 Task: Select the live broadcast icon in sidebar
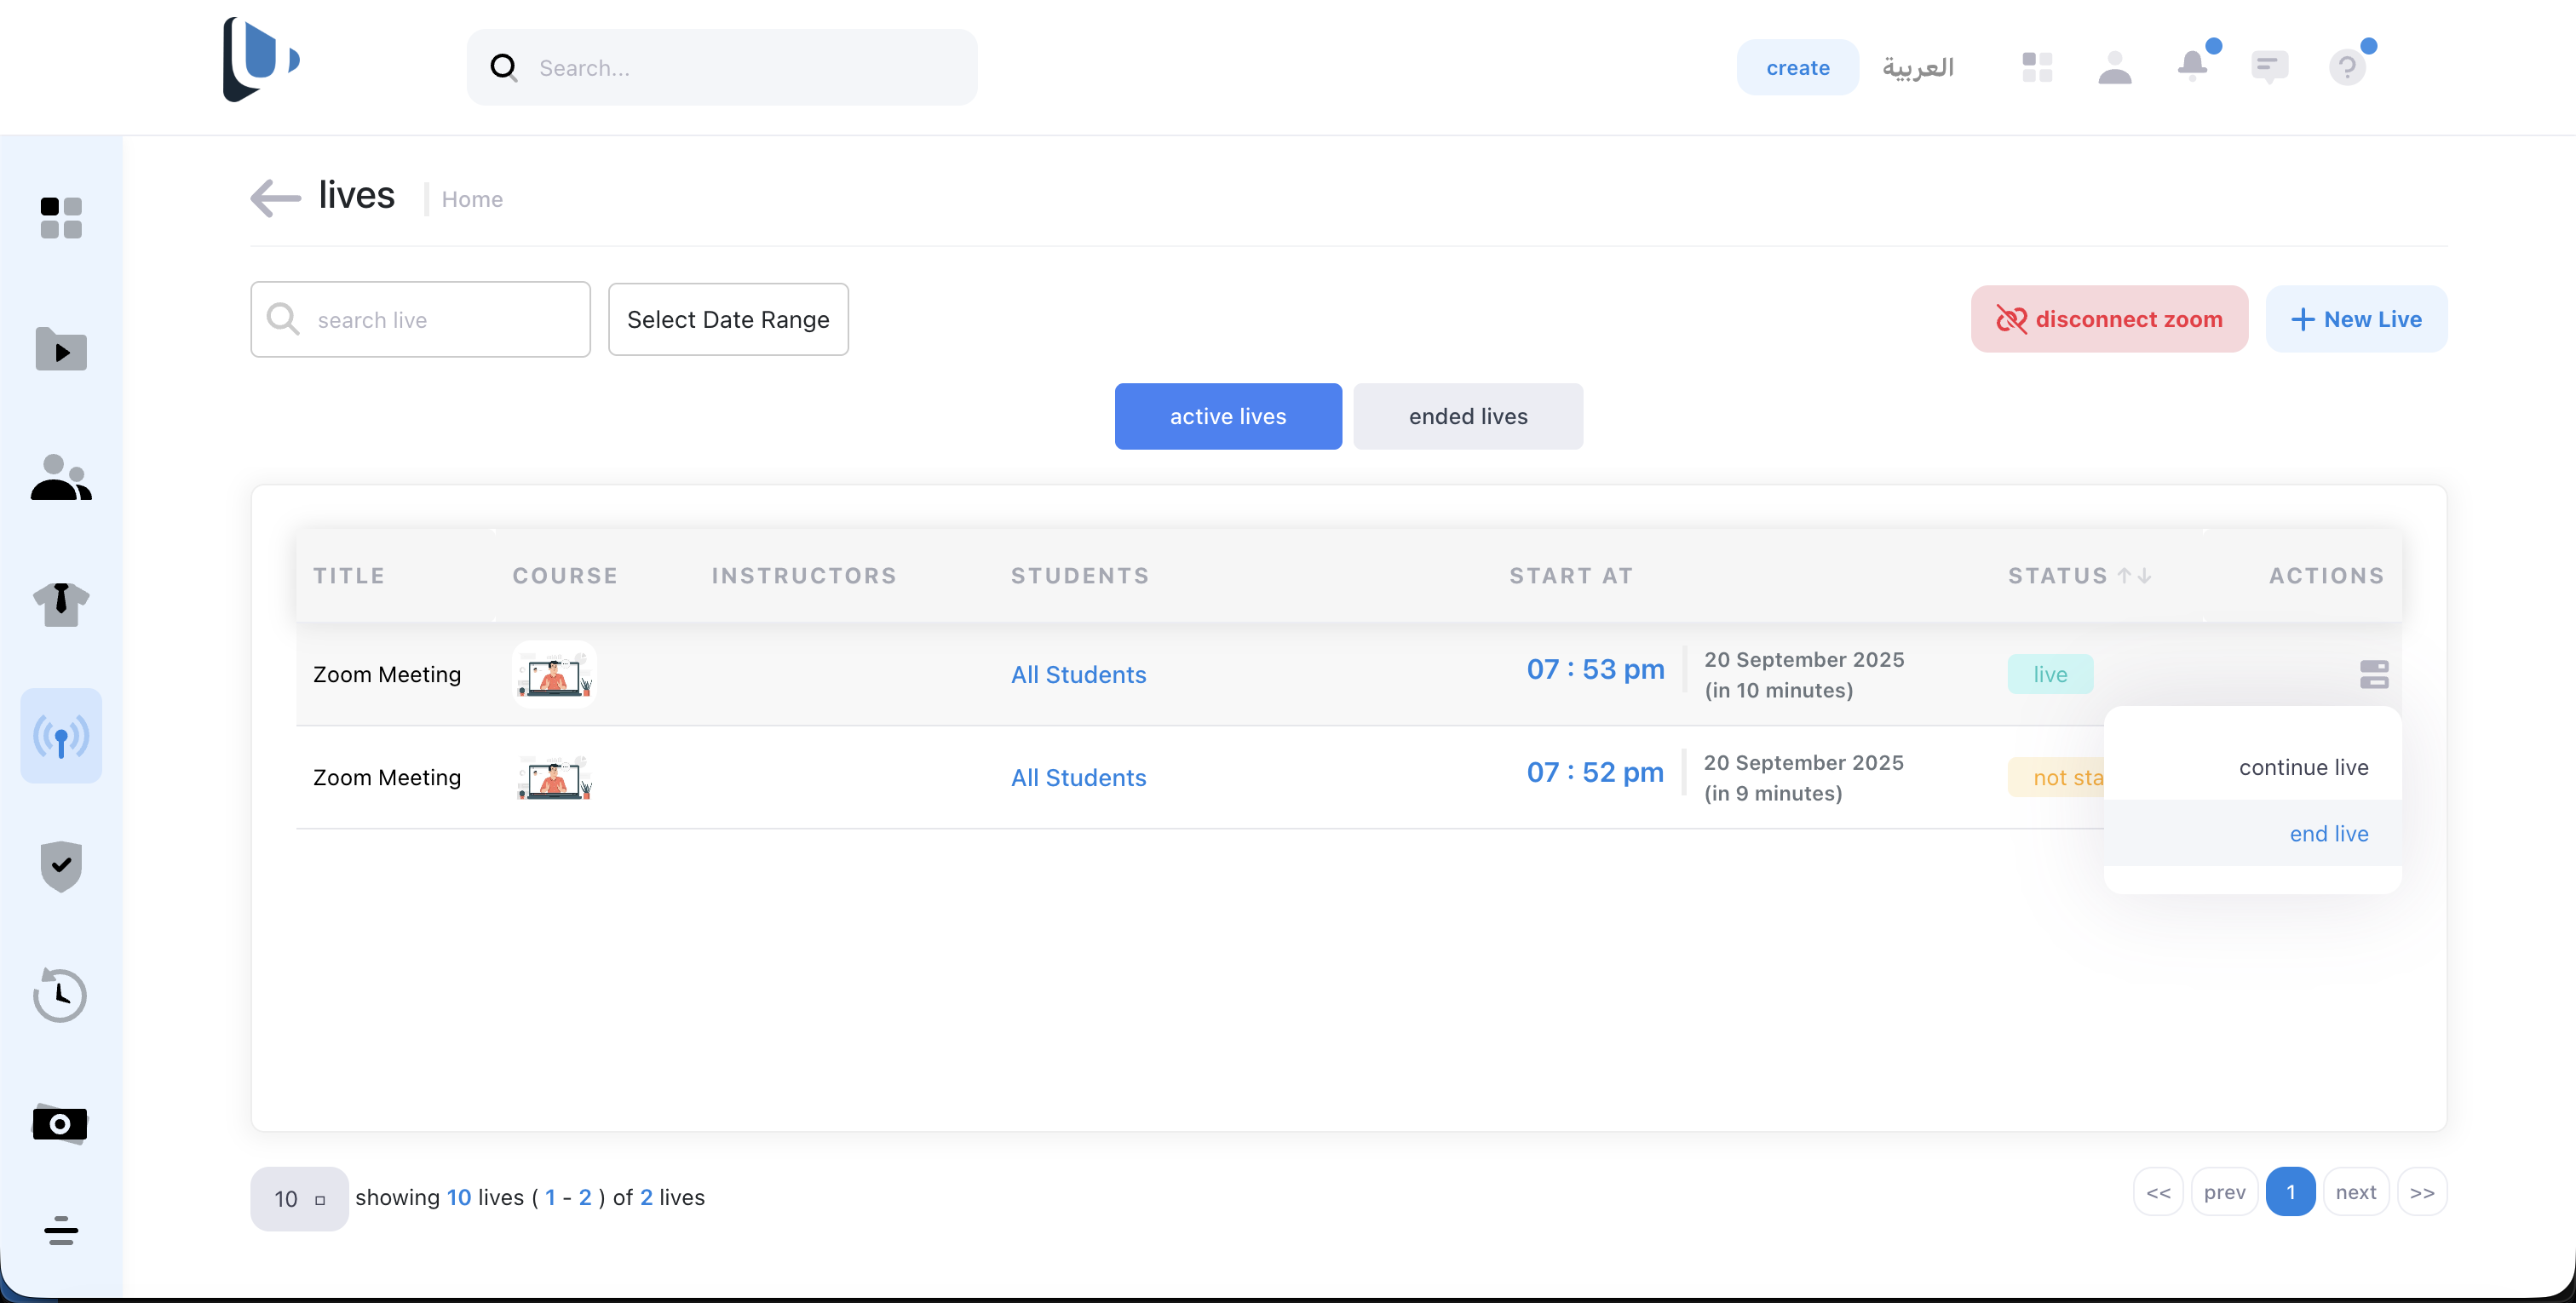61,736
